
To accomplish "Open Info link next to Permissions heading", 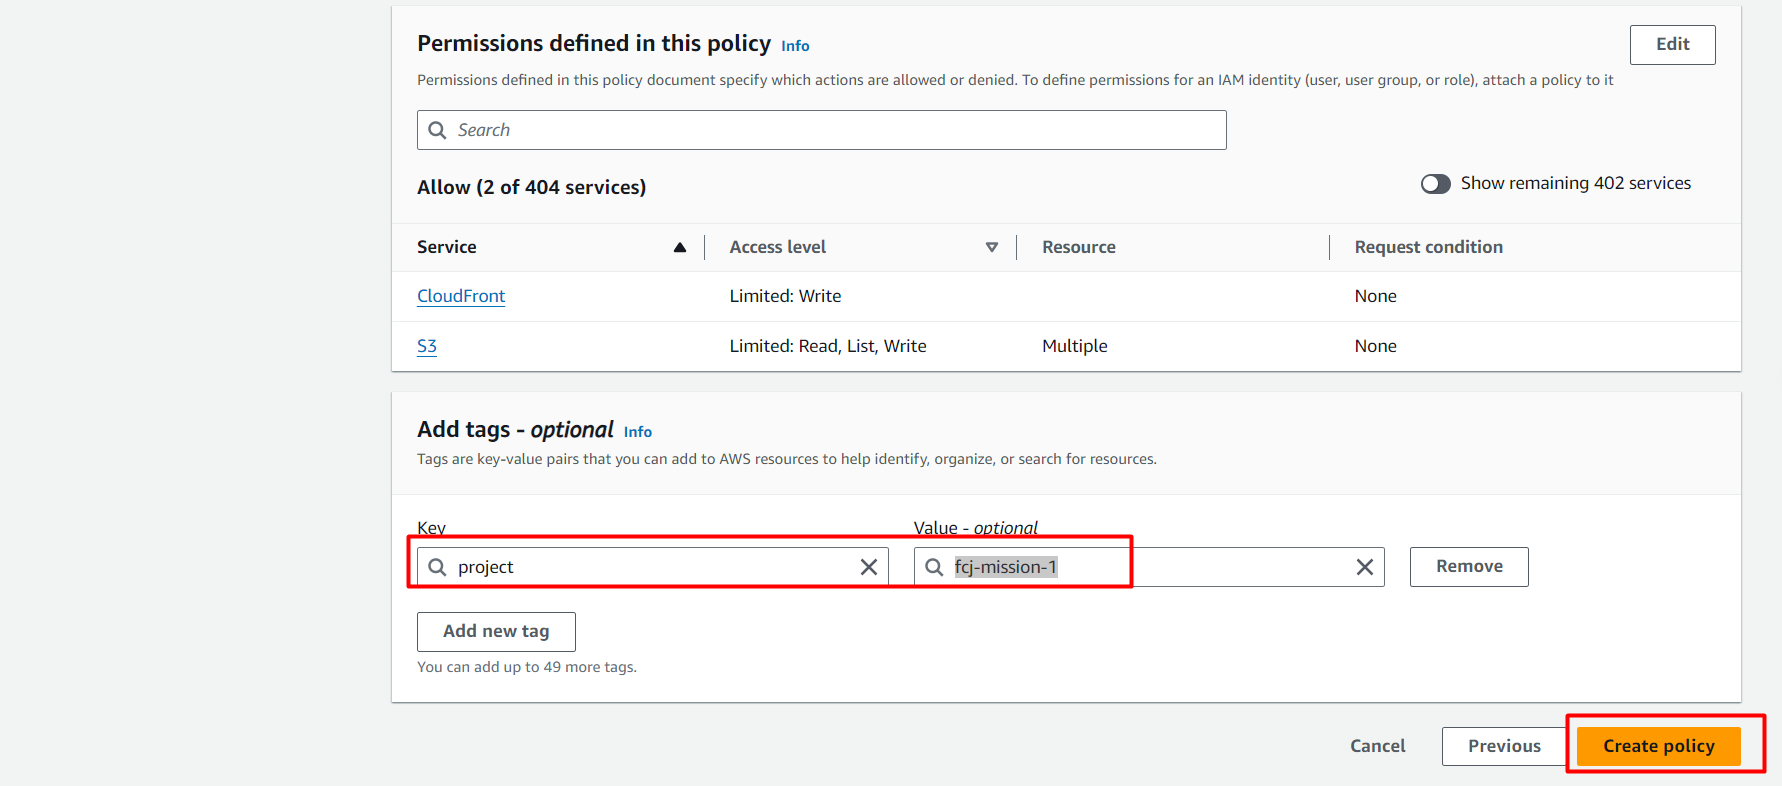I will [795, 46].
